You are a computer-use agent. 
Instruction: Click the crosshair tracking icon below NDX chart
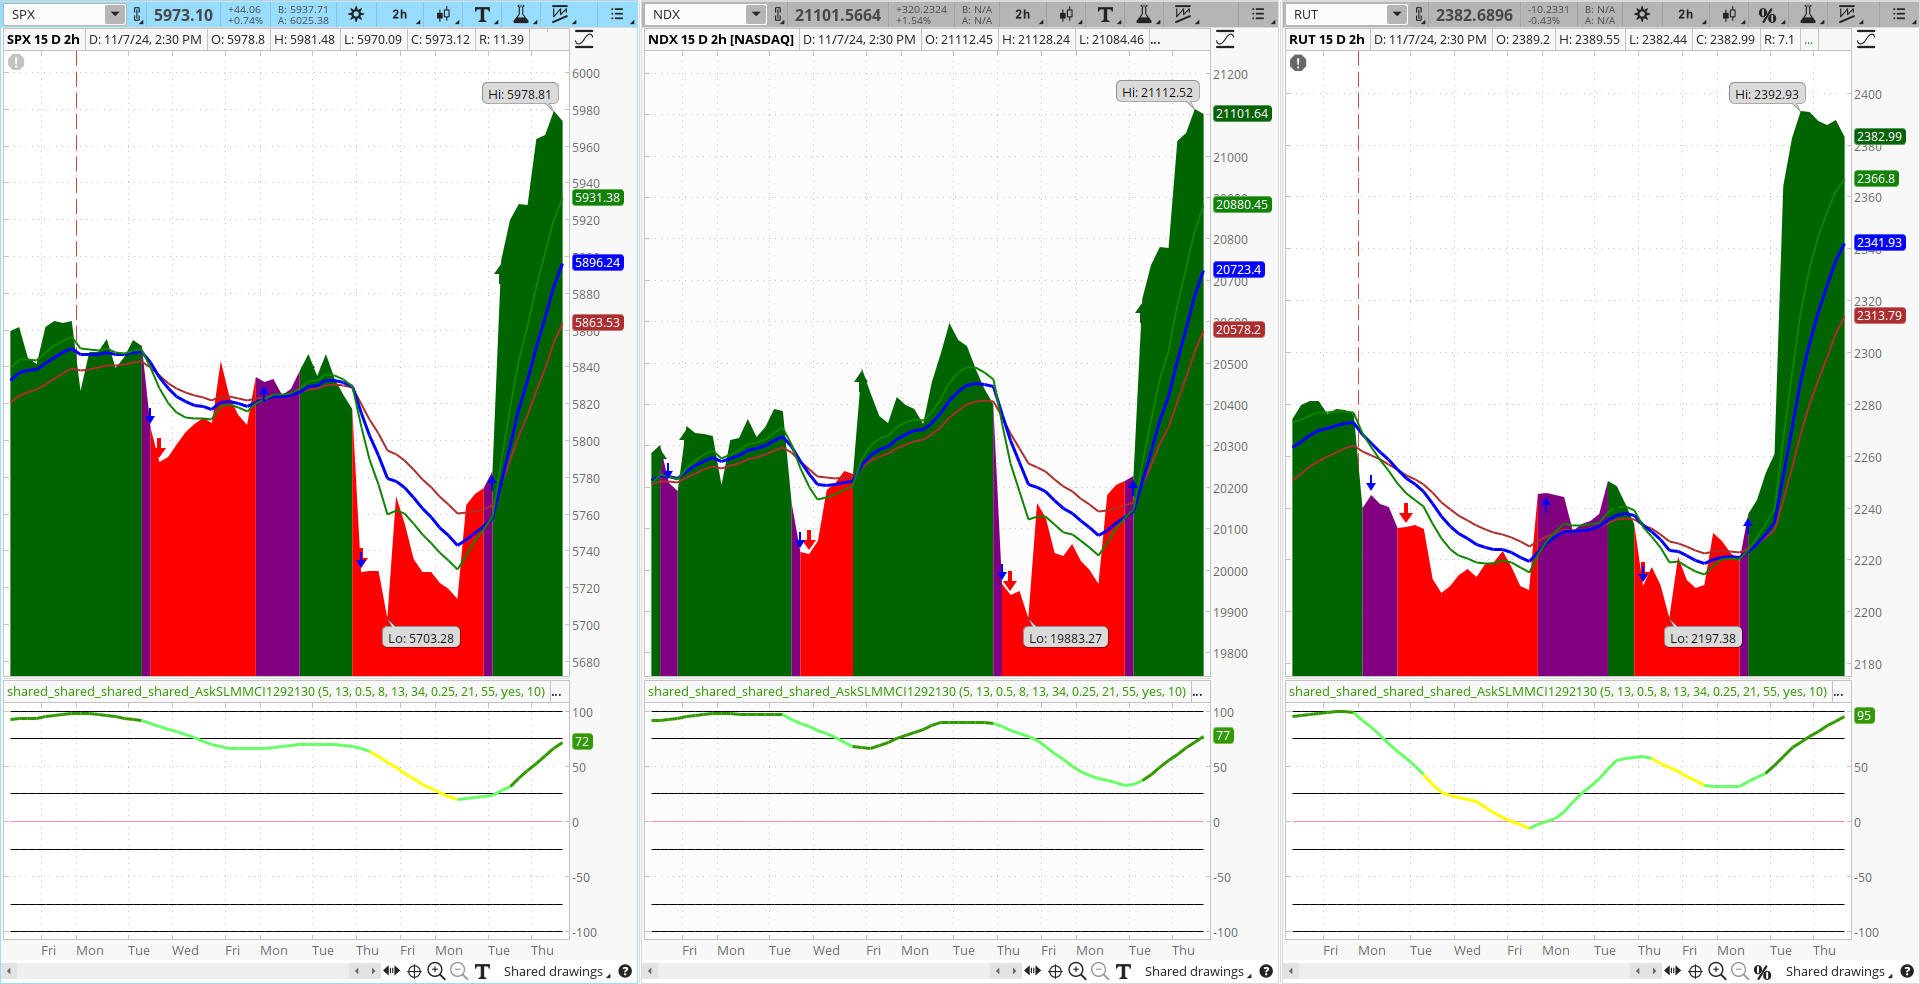coord(1053,971)
